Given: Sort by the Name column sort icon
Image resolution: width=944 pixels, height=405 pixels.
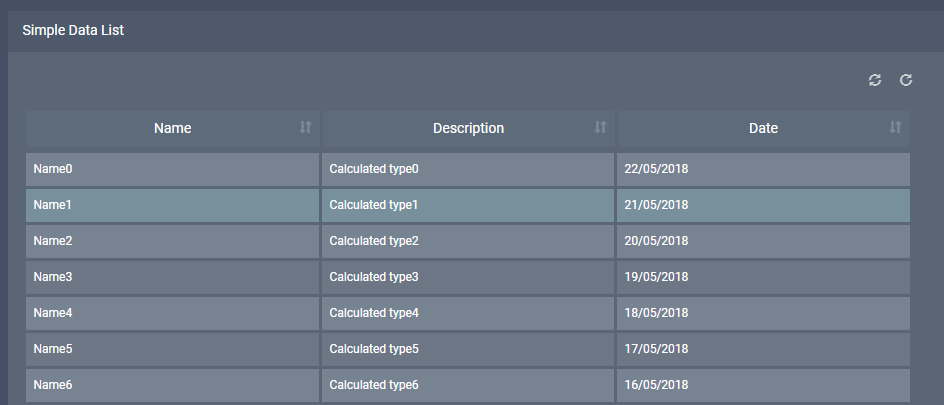Looking at the screenshot, I should click(306, 127).
